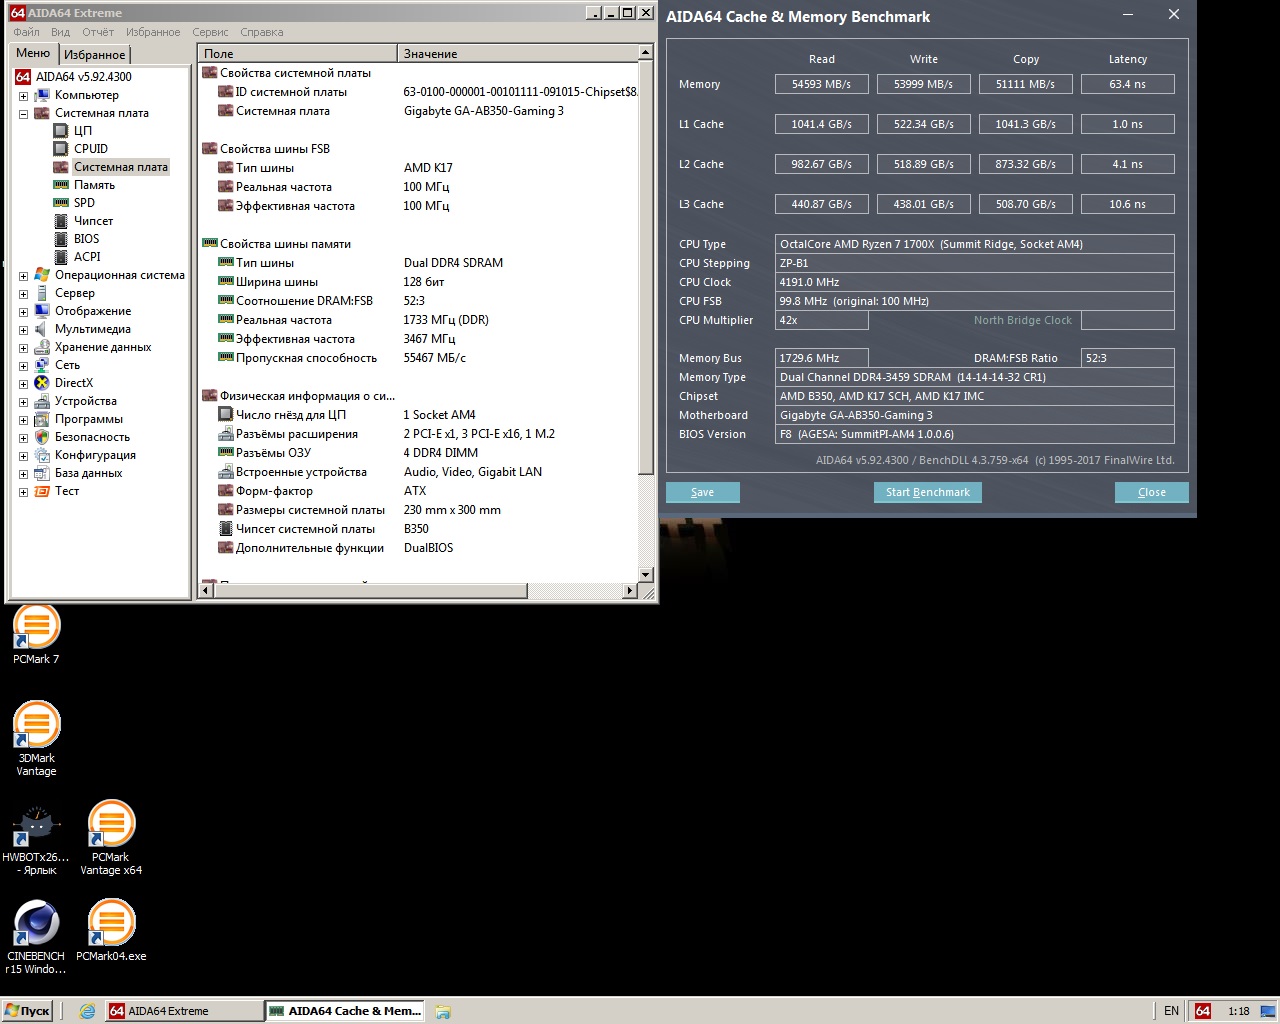Expand the База данных tree node
The width and height of the screenshot is (1280, 1024).
coord(23,474)
